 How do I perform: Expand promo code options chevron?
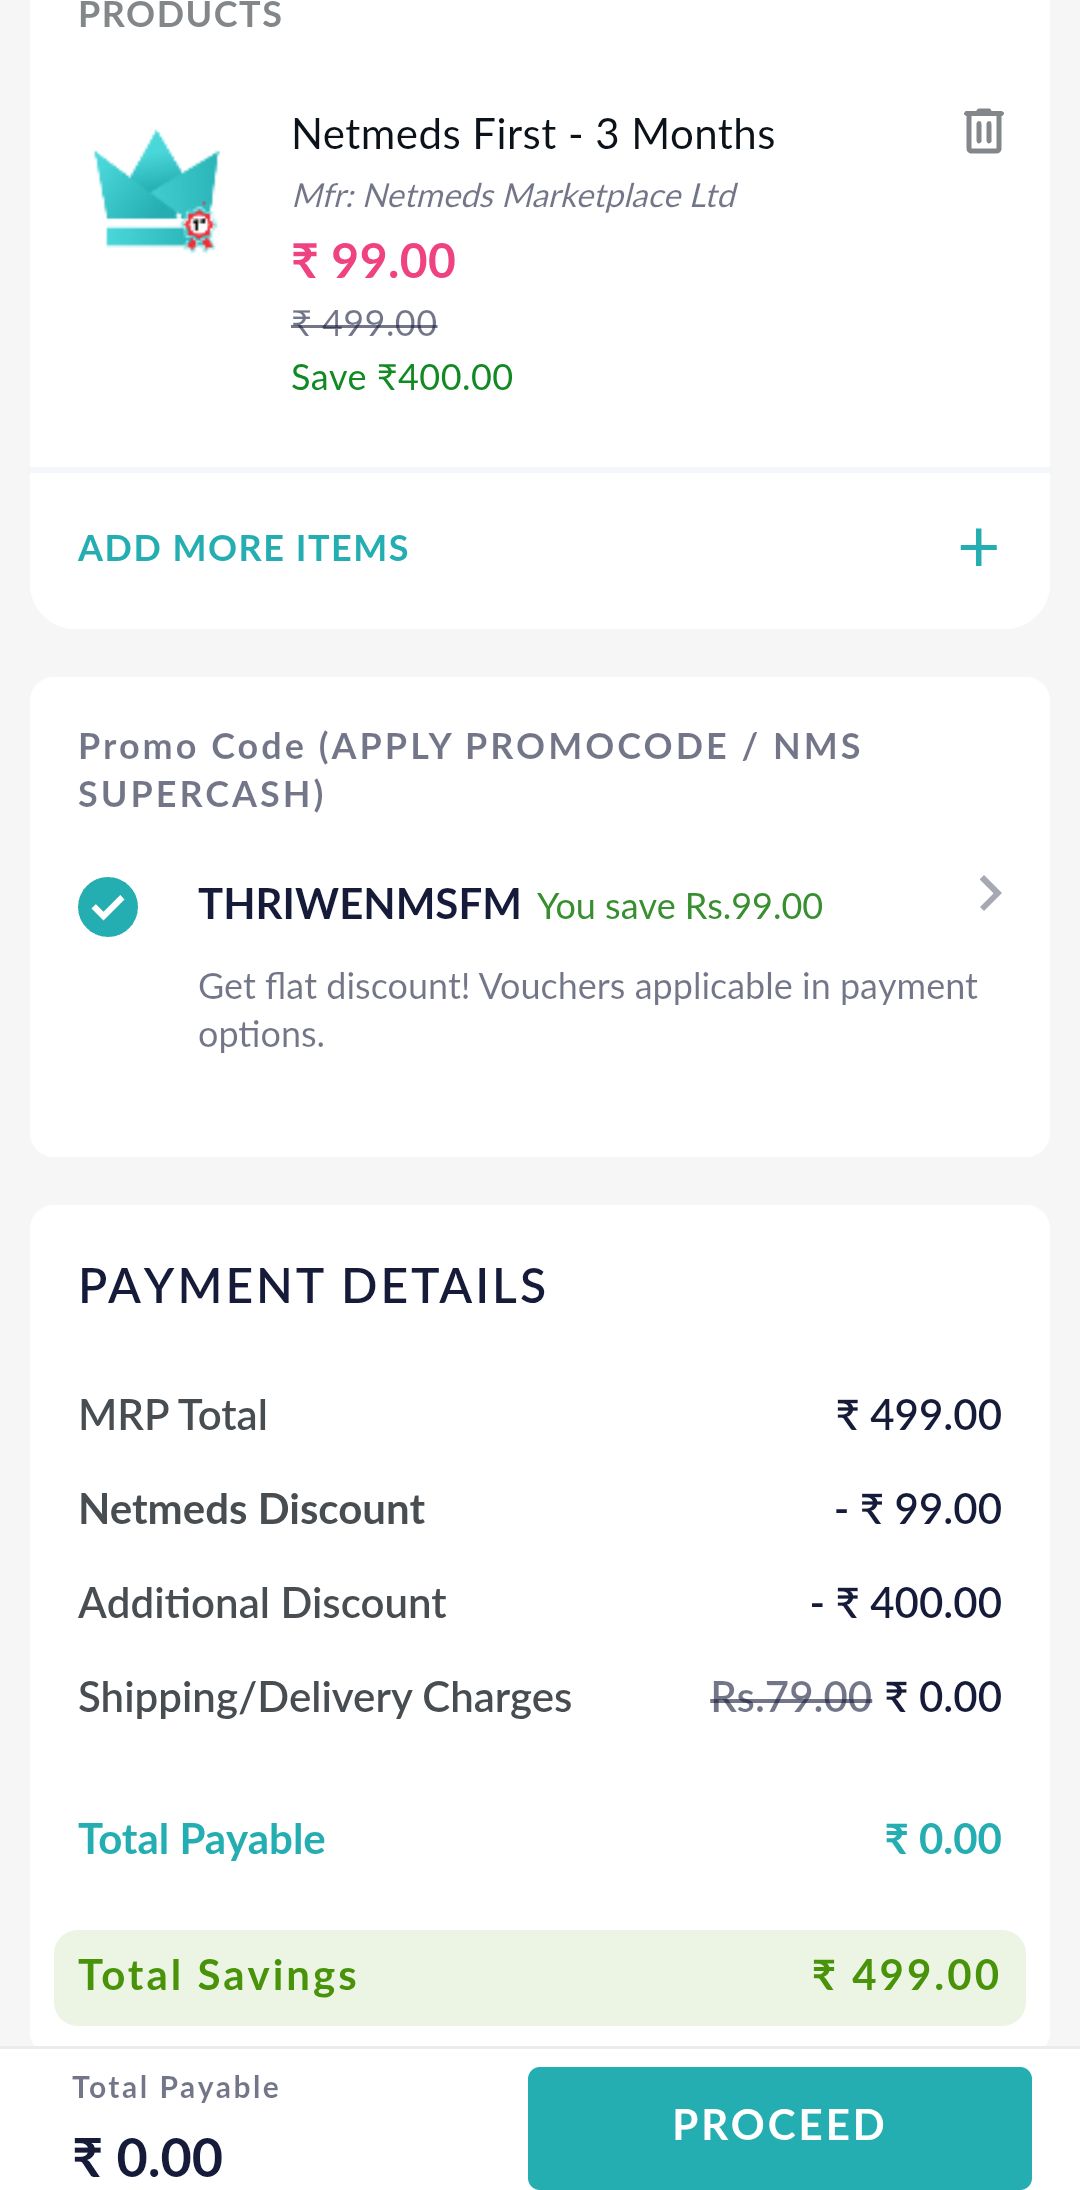989,893
